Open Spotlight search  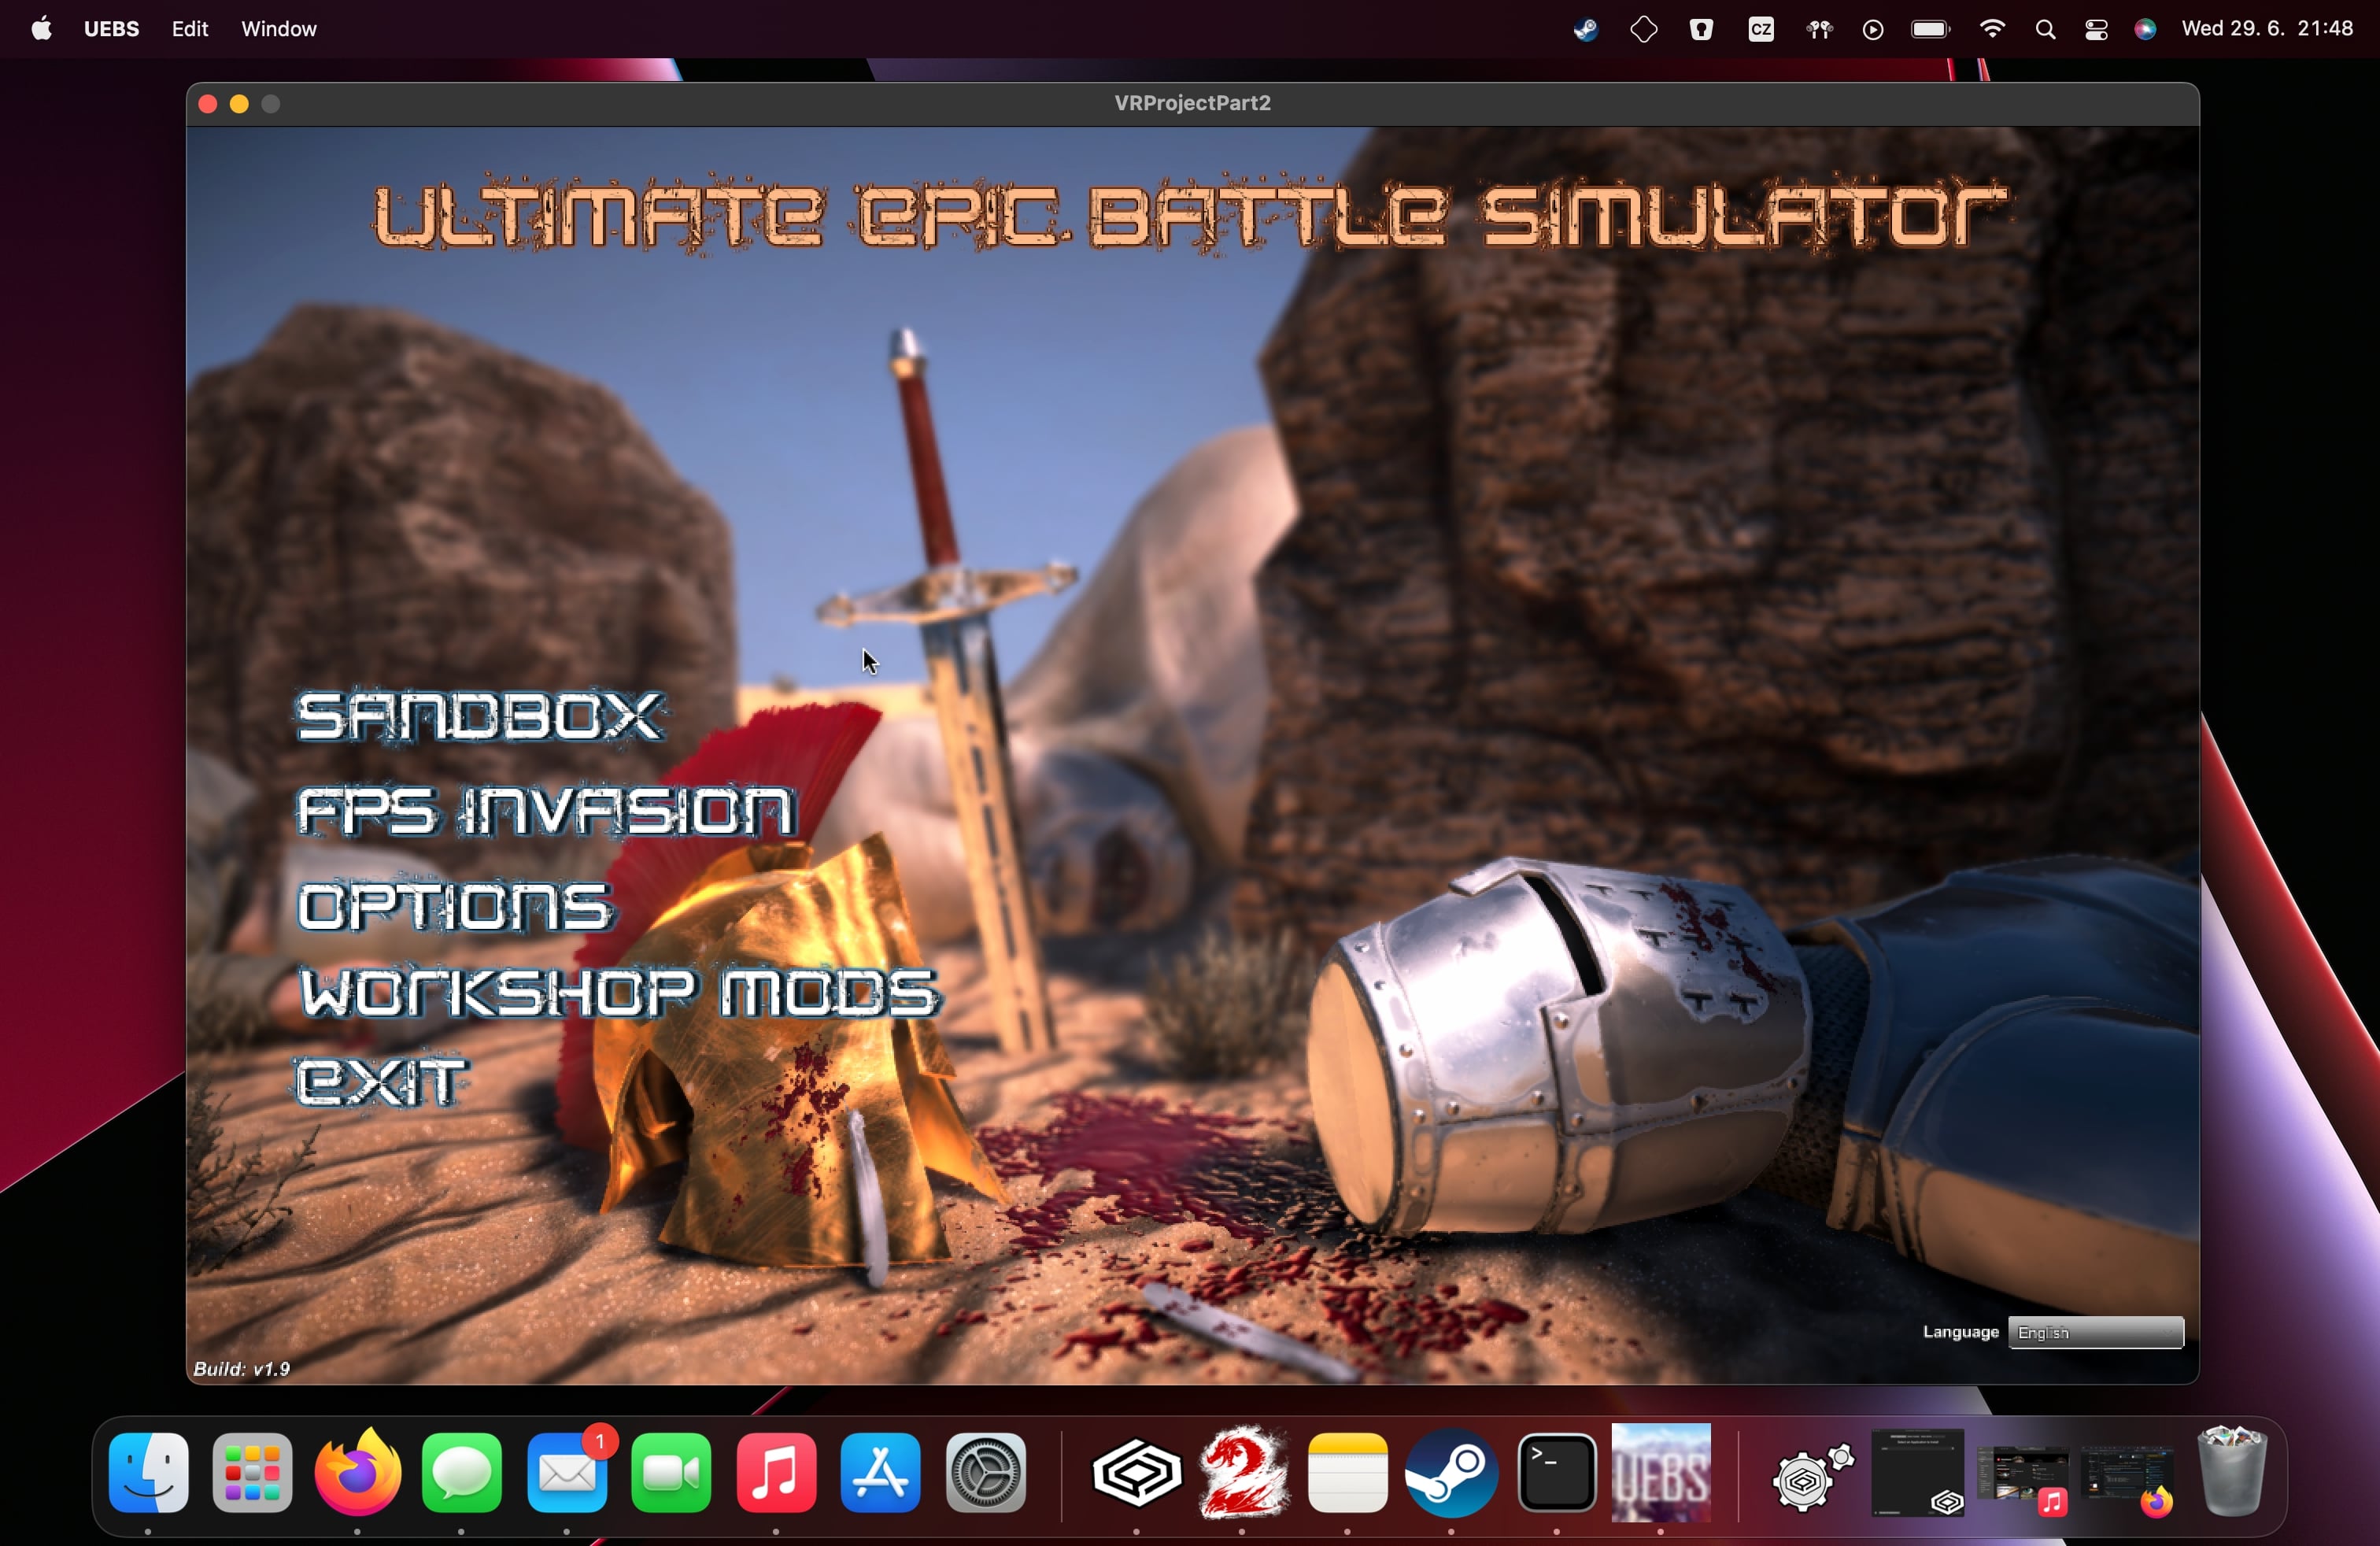[x=2045, y=30]
